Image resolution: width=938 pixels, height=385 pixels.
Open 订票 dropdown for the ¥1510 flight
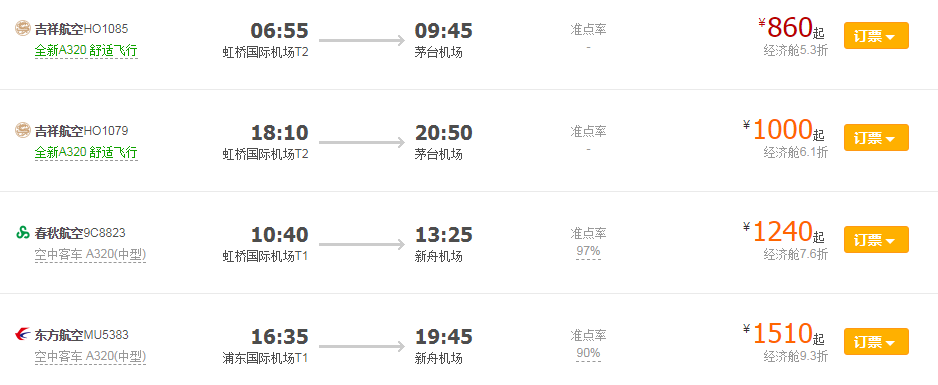tap(876, 342)
